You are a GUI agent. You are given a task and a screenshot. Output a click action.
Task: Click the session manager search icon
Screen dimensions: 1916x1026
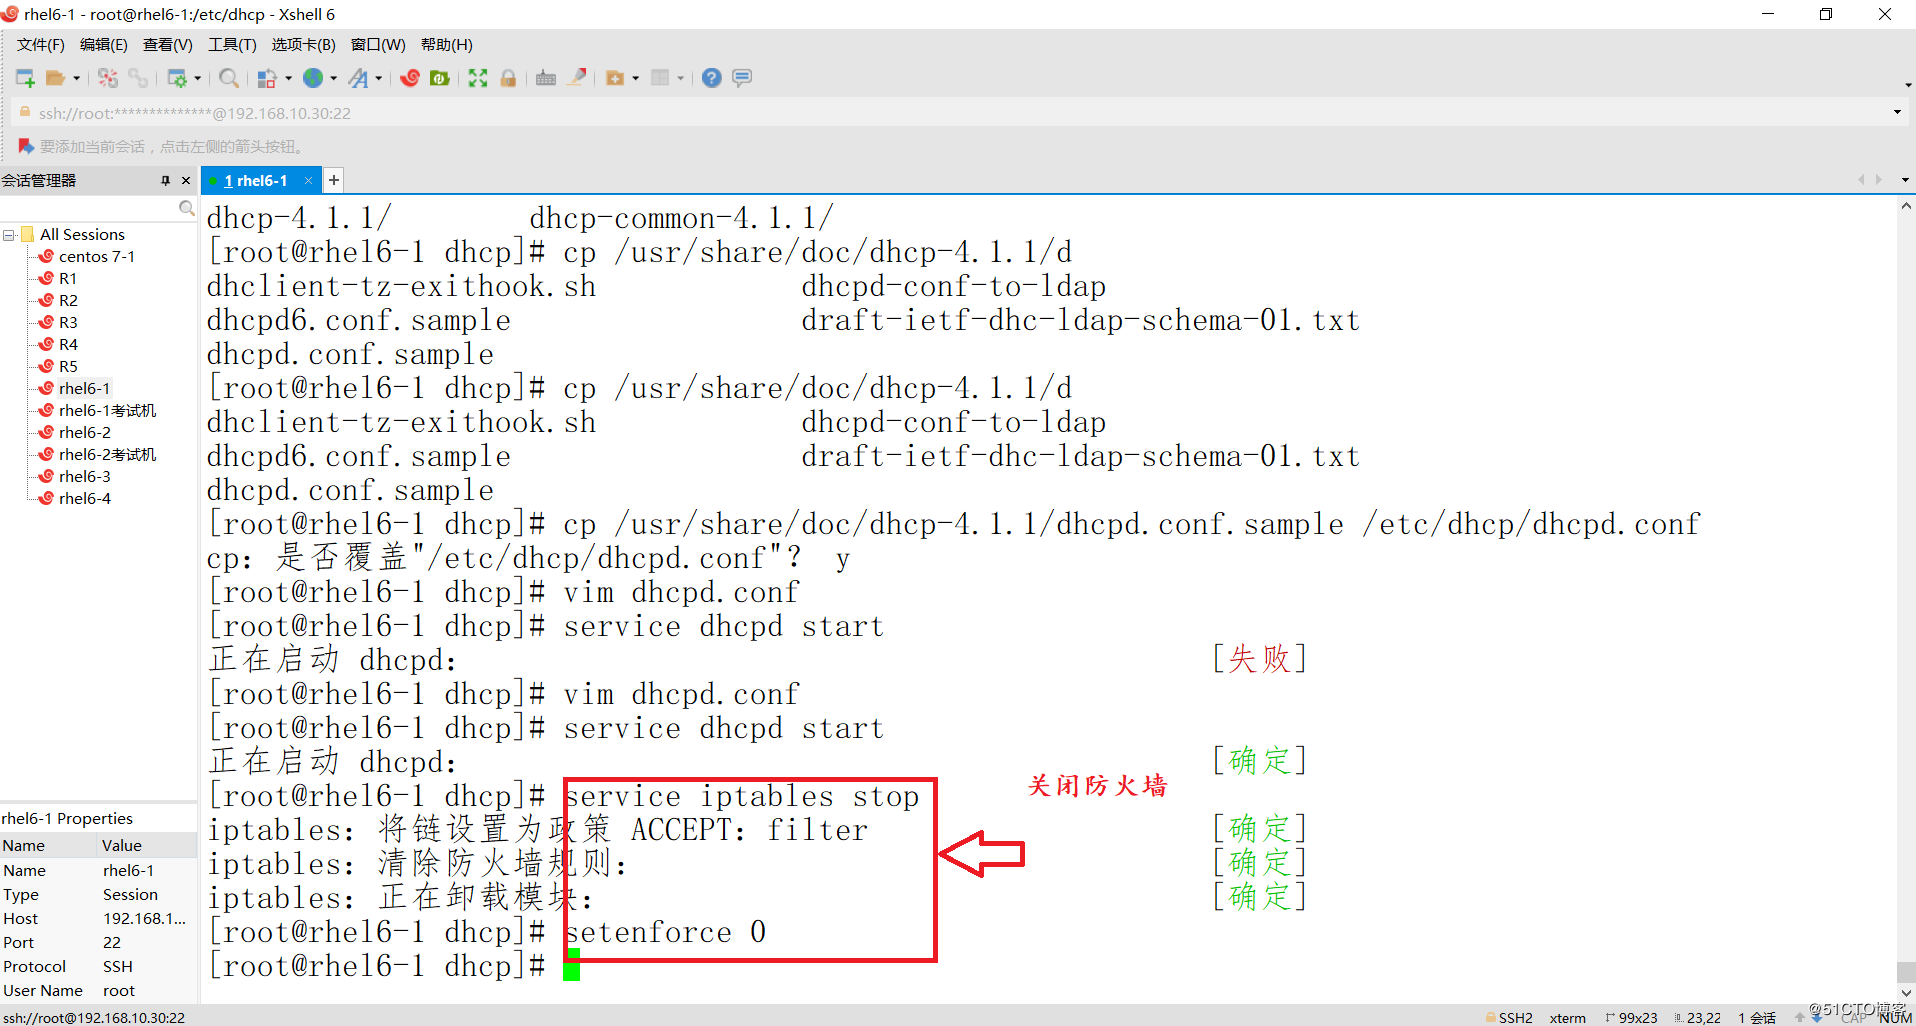[x=186, y=208]
